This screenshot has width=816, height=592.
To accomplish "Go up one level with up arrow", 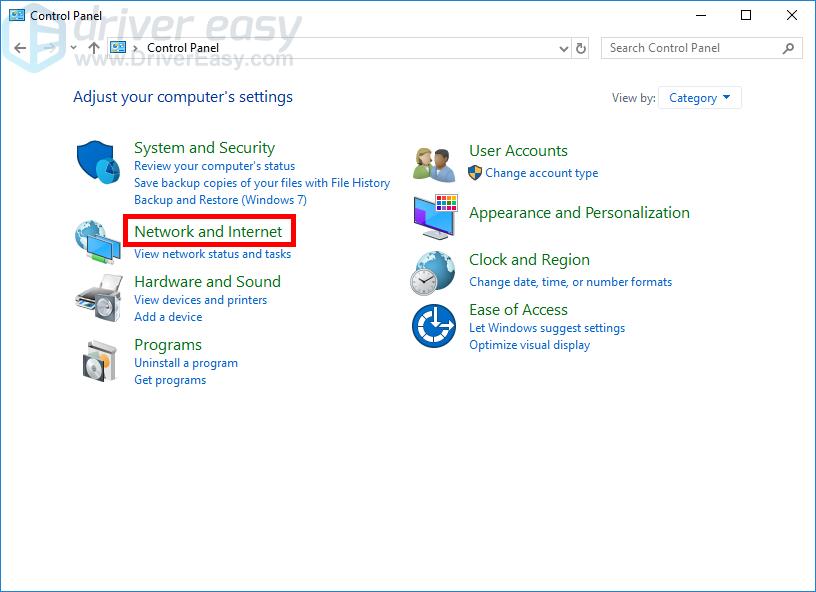I will tap(94, 48).
